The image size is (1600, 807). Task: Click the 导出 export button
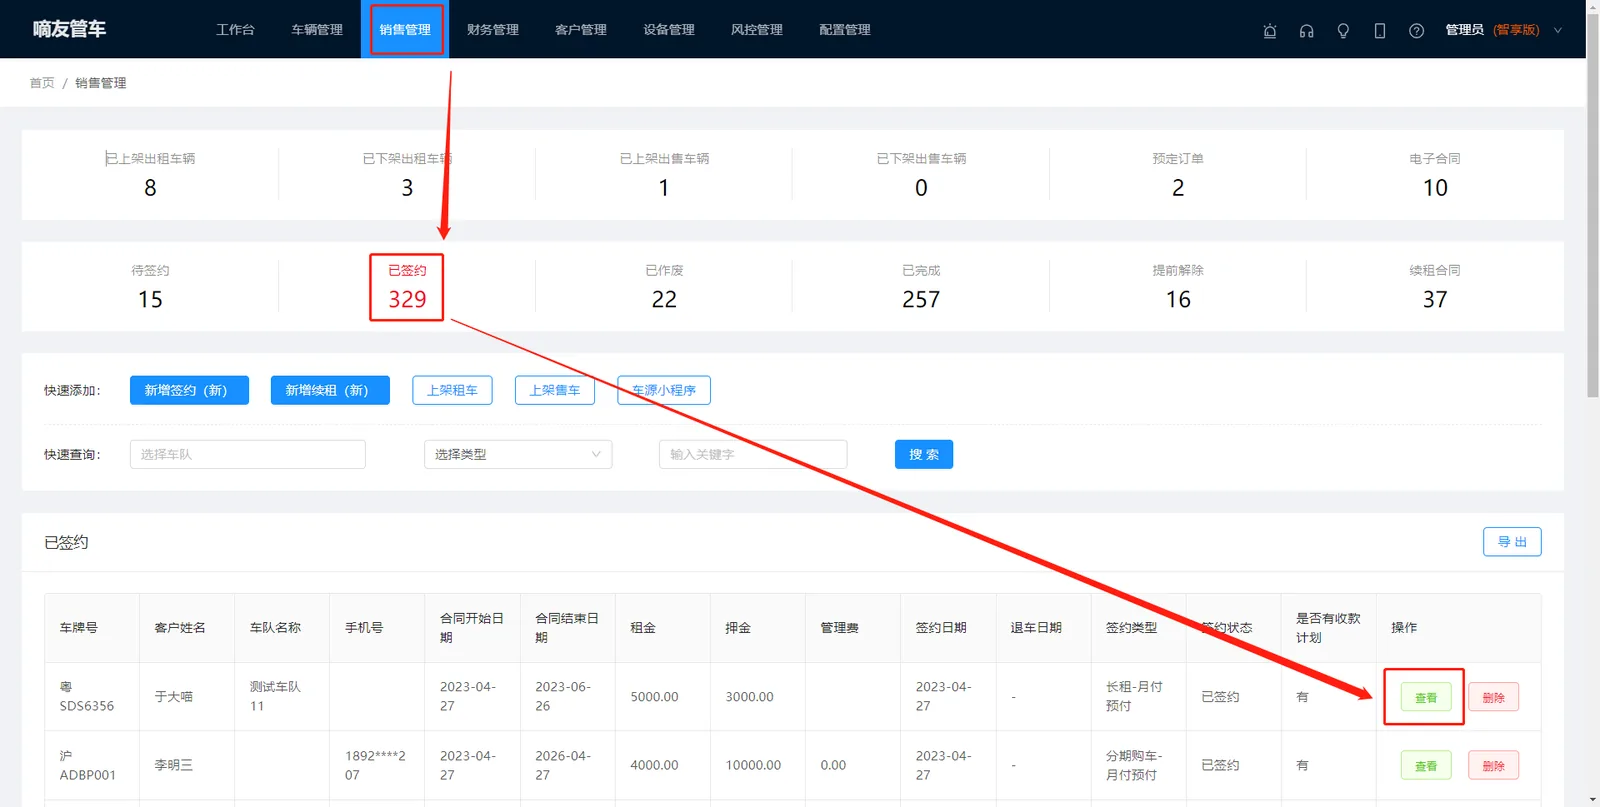tap(1512, 542)
